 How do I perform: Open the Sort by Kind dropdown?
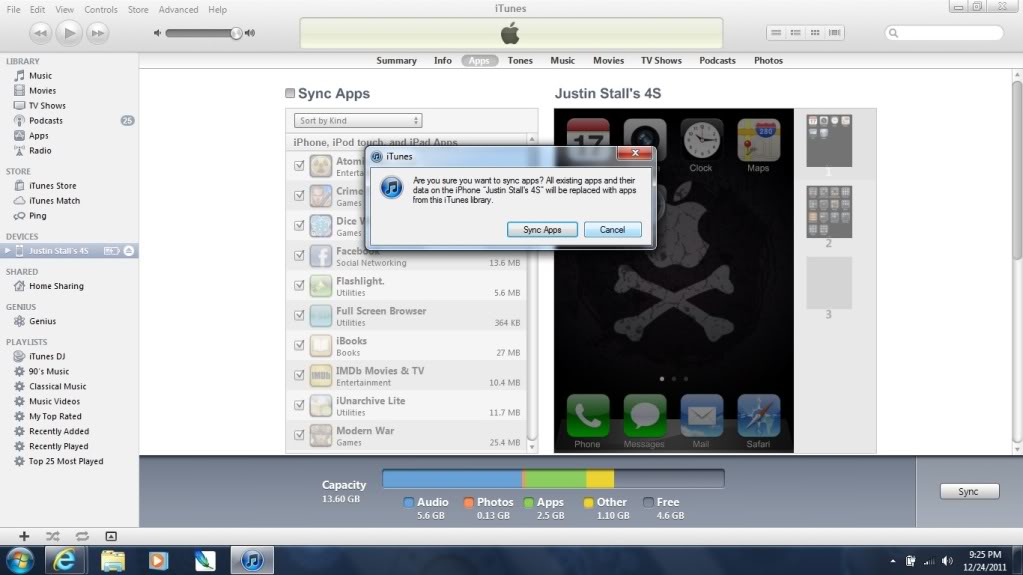[358, 121]
